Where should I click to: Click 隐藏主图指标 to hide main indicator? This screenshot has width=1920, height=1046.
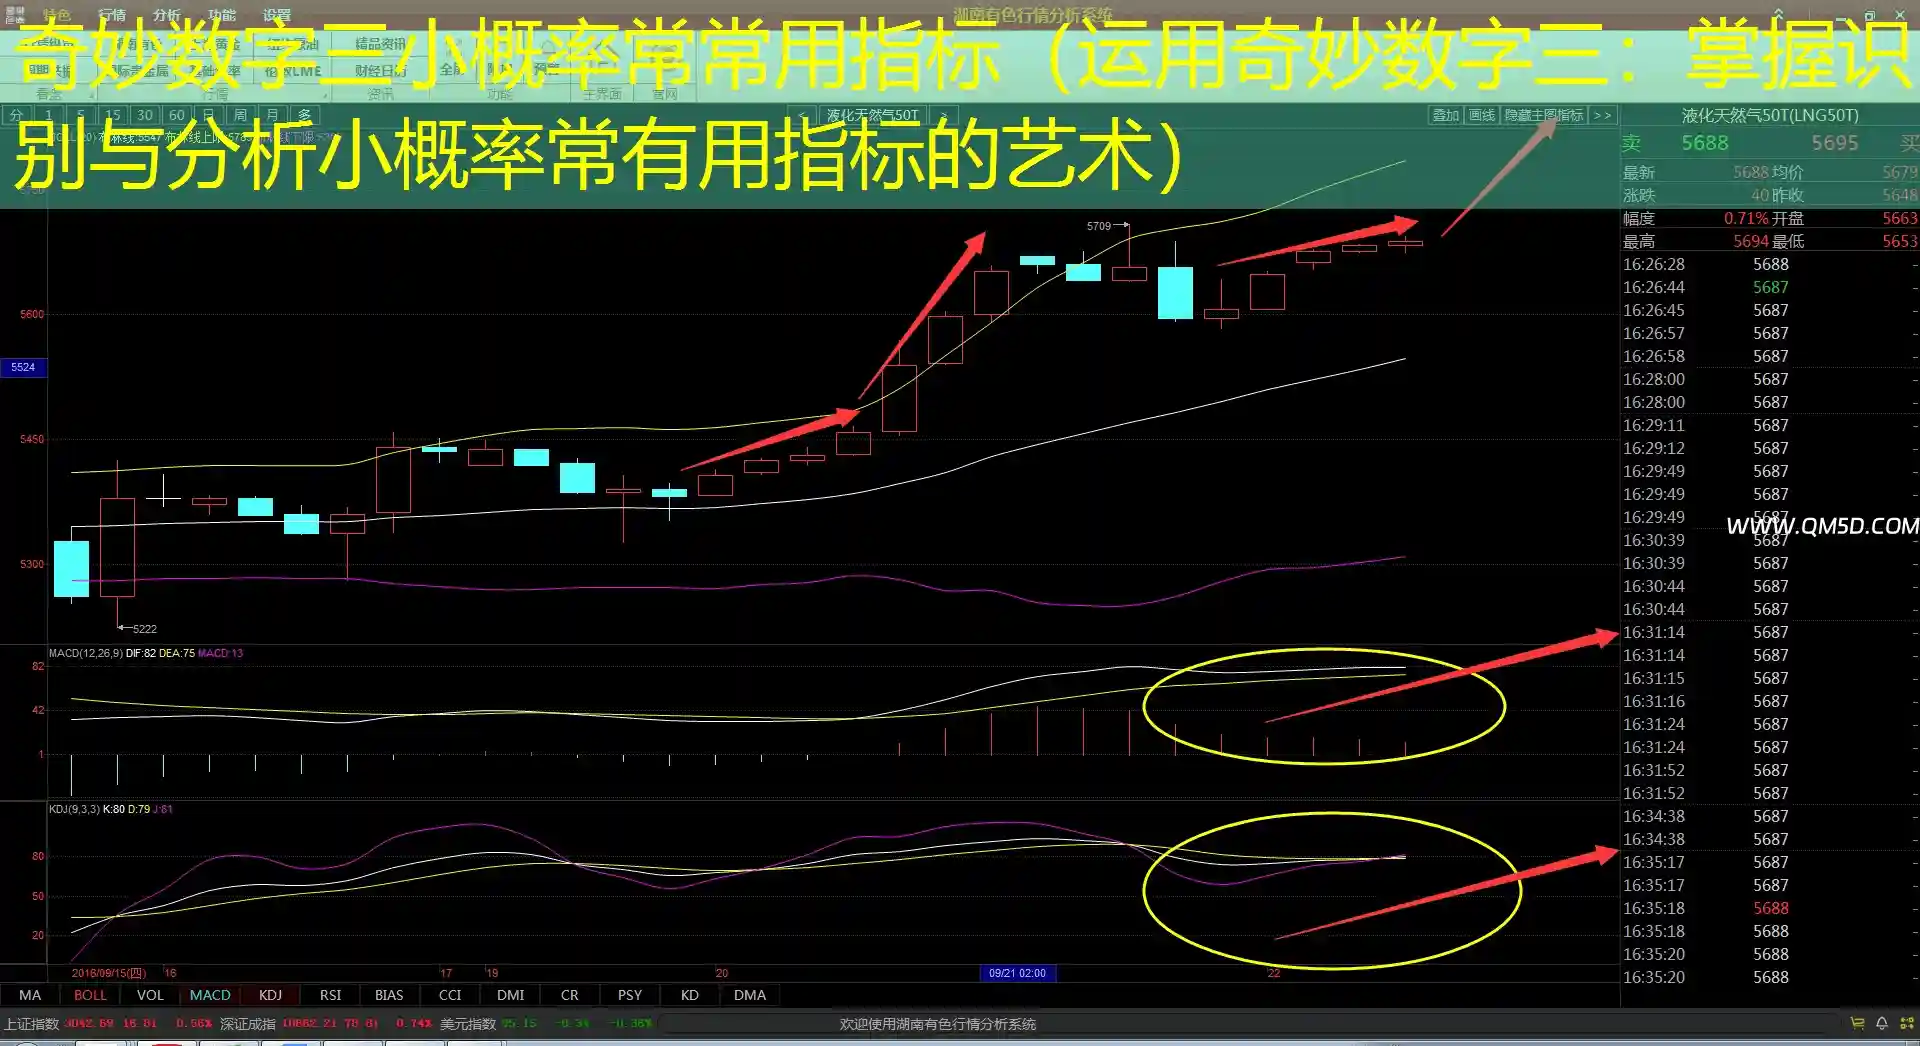(x=1544, y=115)
